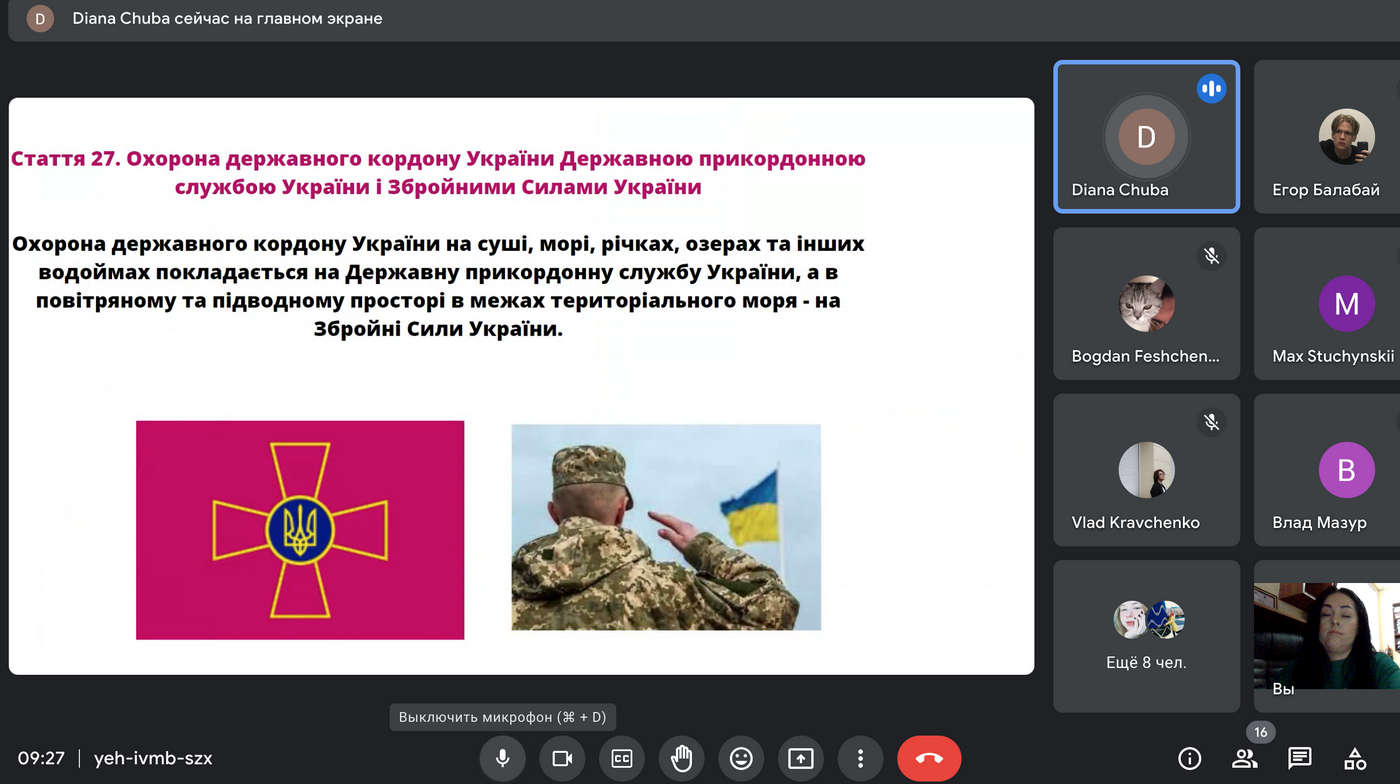Click the 'Ещё 8 чел.' tile
Screen dimensions: 1400x784
click(x=1146, y=636)
